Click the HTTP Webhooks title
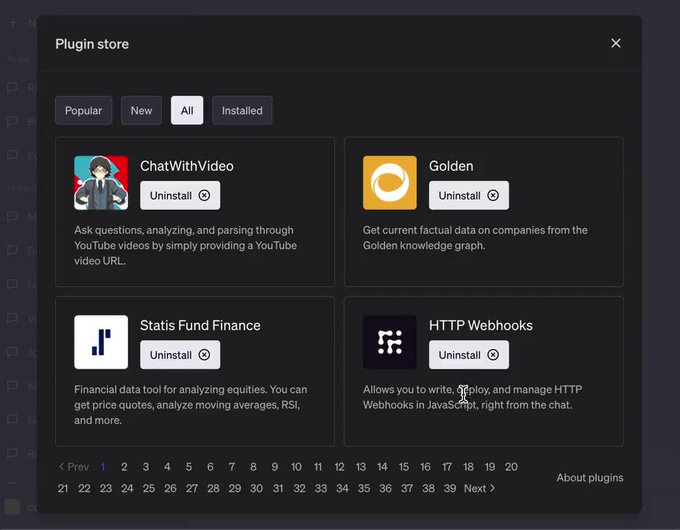 pyautogui.click(x=481, y=325)
